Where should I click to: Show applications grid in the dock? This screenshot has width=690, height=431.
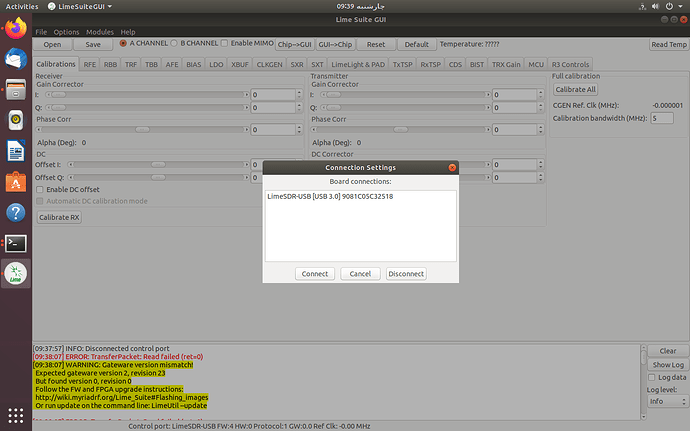pos(16,415)
